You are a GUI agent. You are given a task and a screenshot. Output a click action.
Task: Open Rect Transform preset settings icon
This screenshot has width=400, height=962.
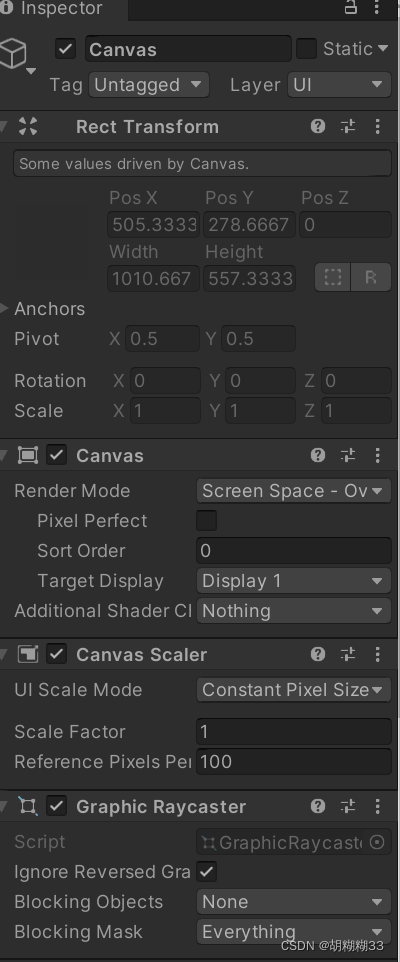click(348, 126)
